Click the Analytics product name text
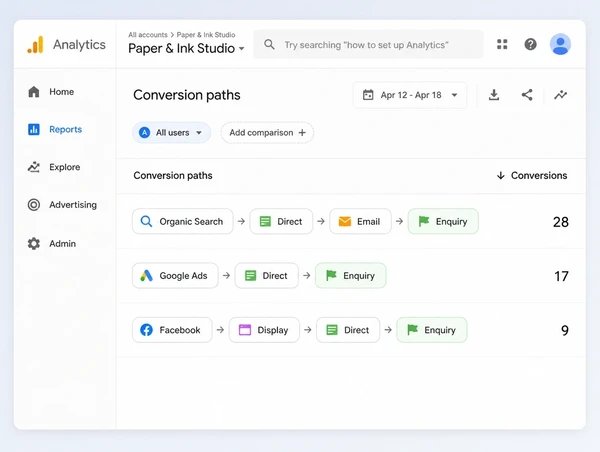 point(79,45)
